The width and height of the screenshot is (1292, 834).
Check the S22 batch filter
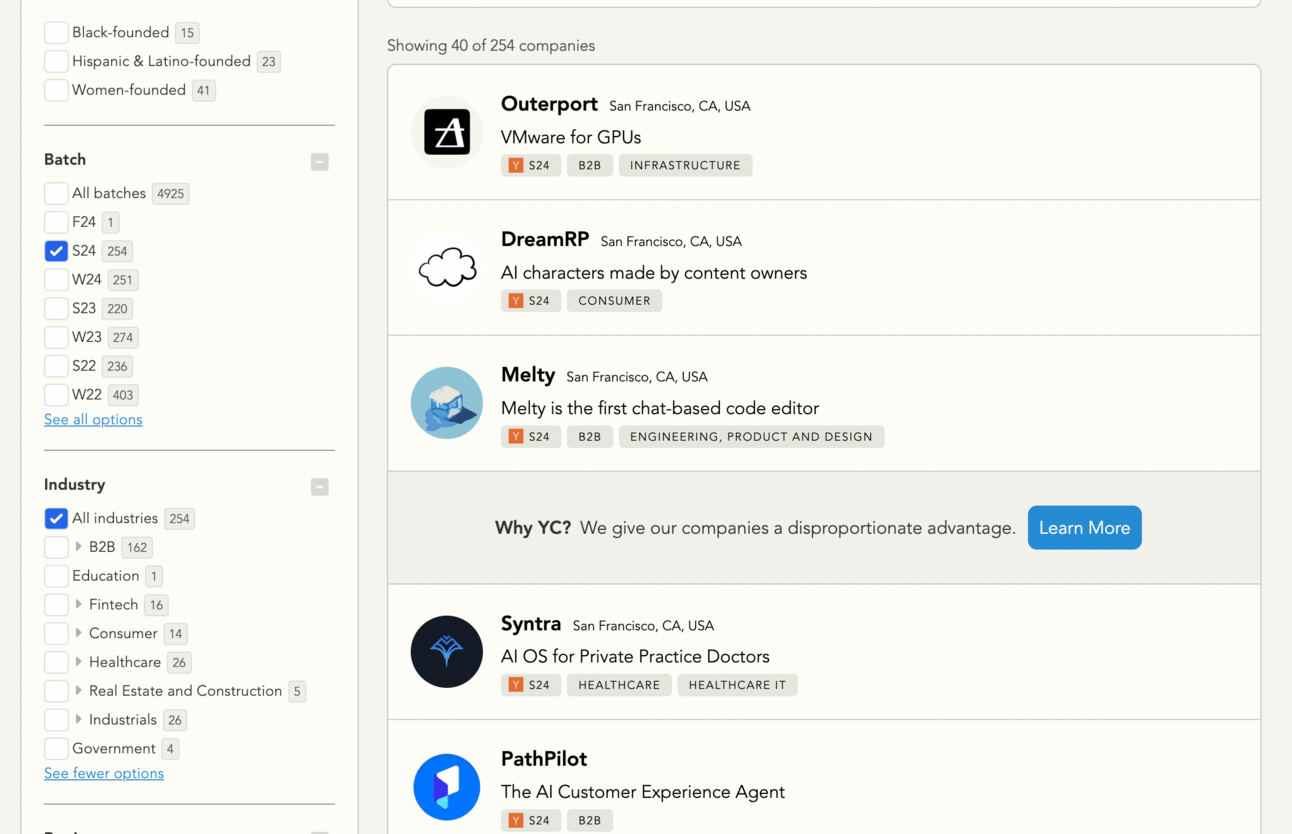[x=56, y=366]
